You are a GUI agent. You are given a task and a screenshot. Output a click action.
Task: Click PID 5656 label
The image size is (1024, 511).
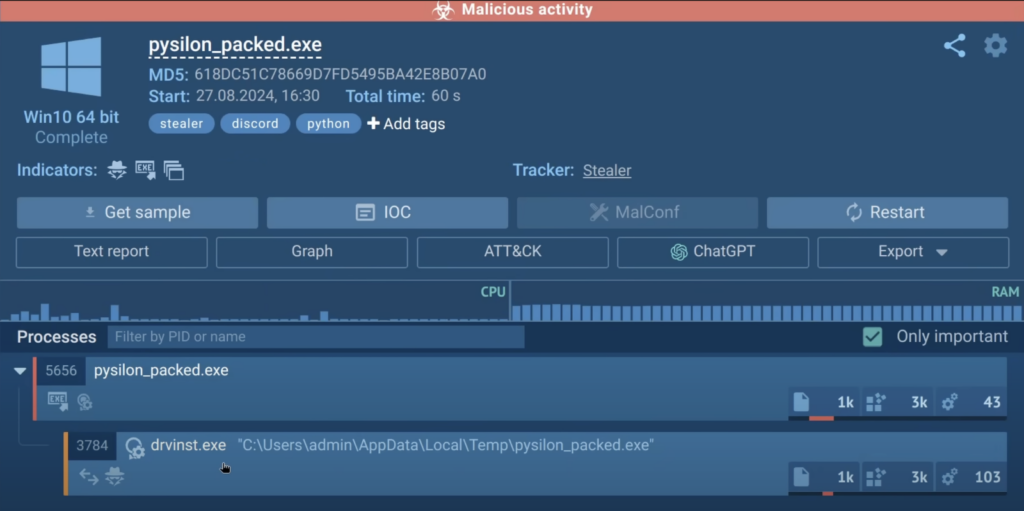[61, 371]
